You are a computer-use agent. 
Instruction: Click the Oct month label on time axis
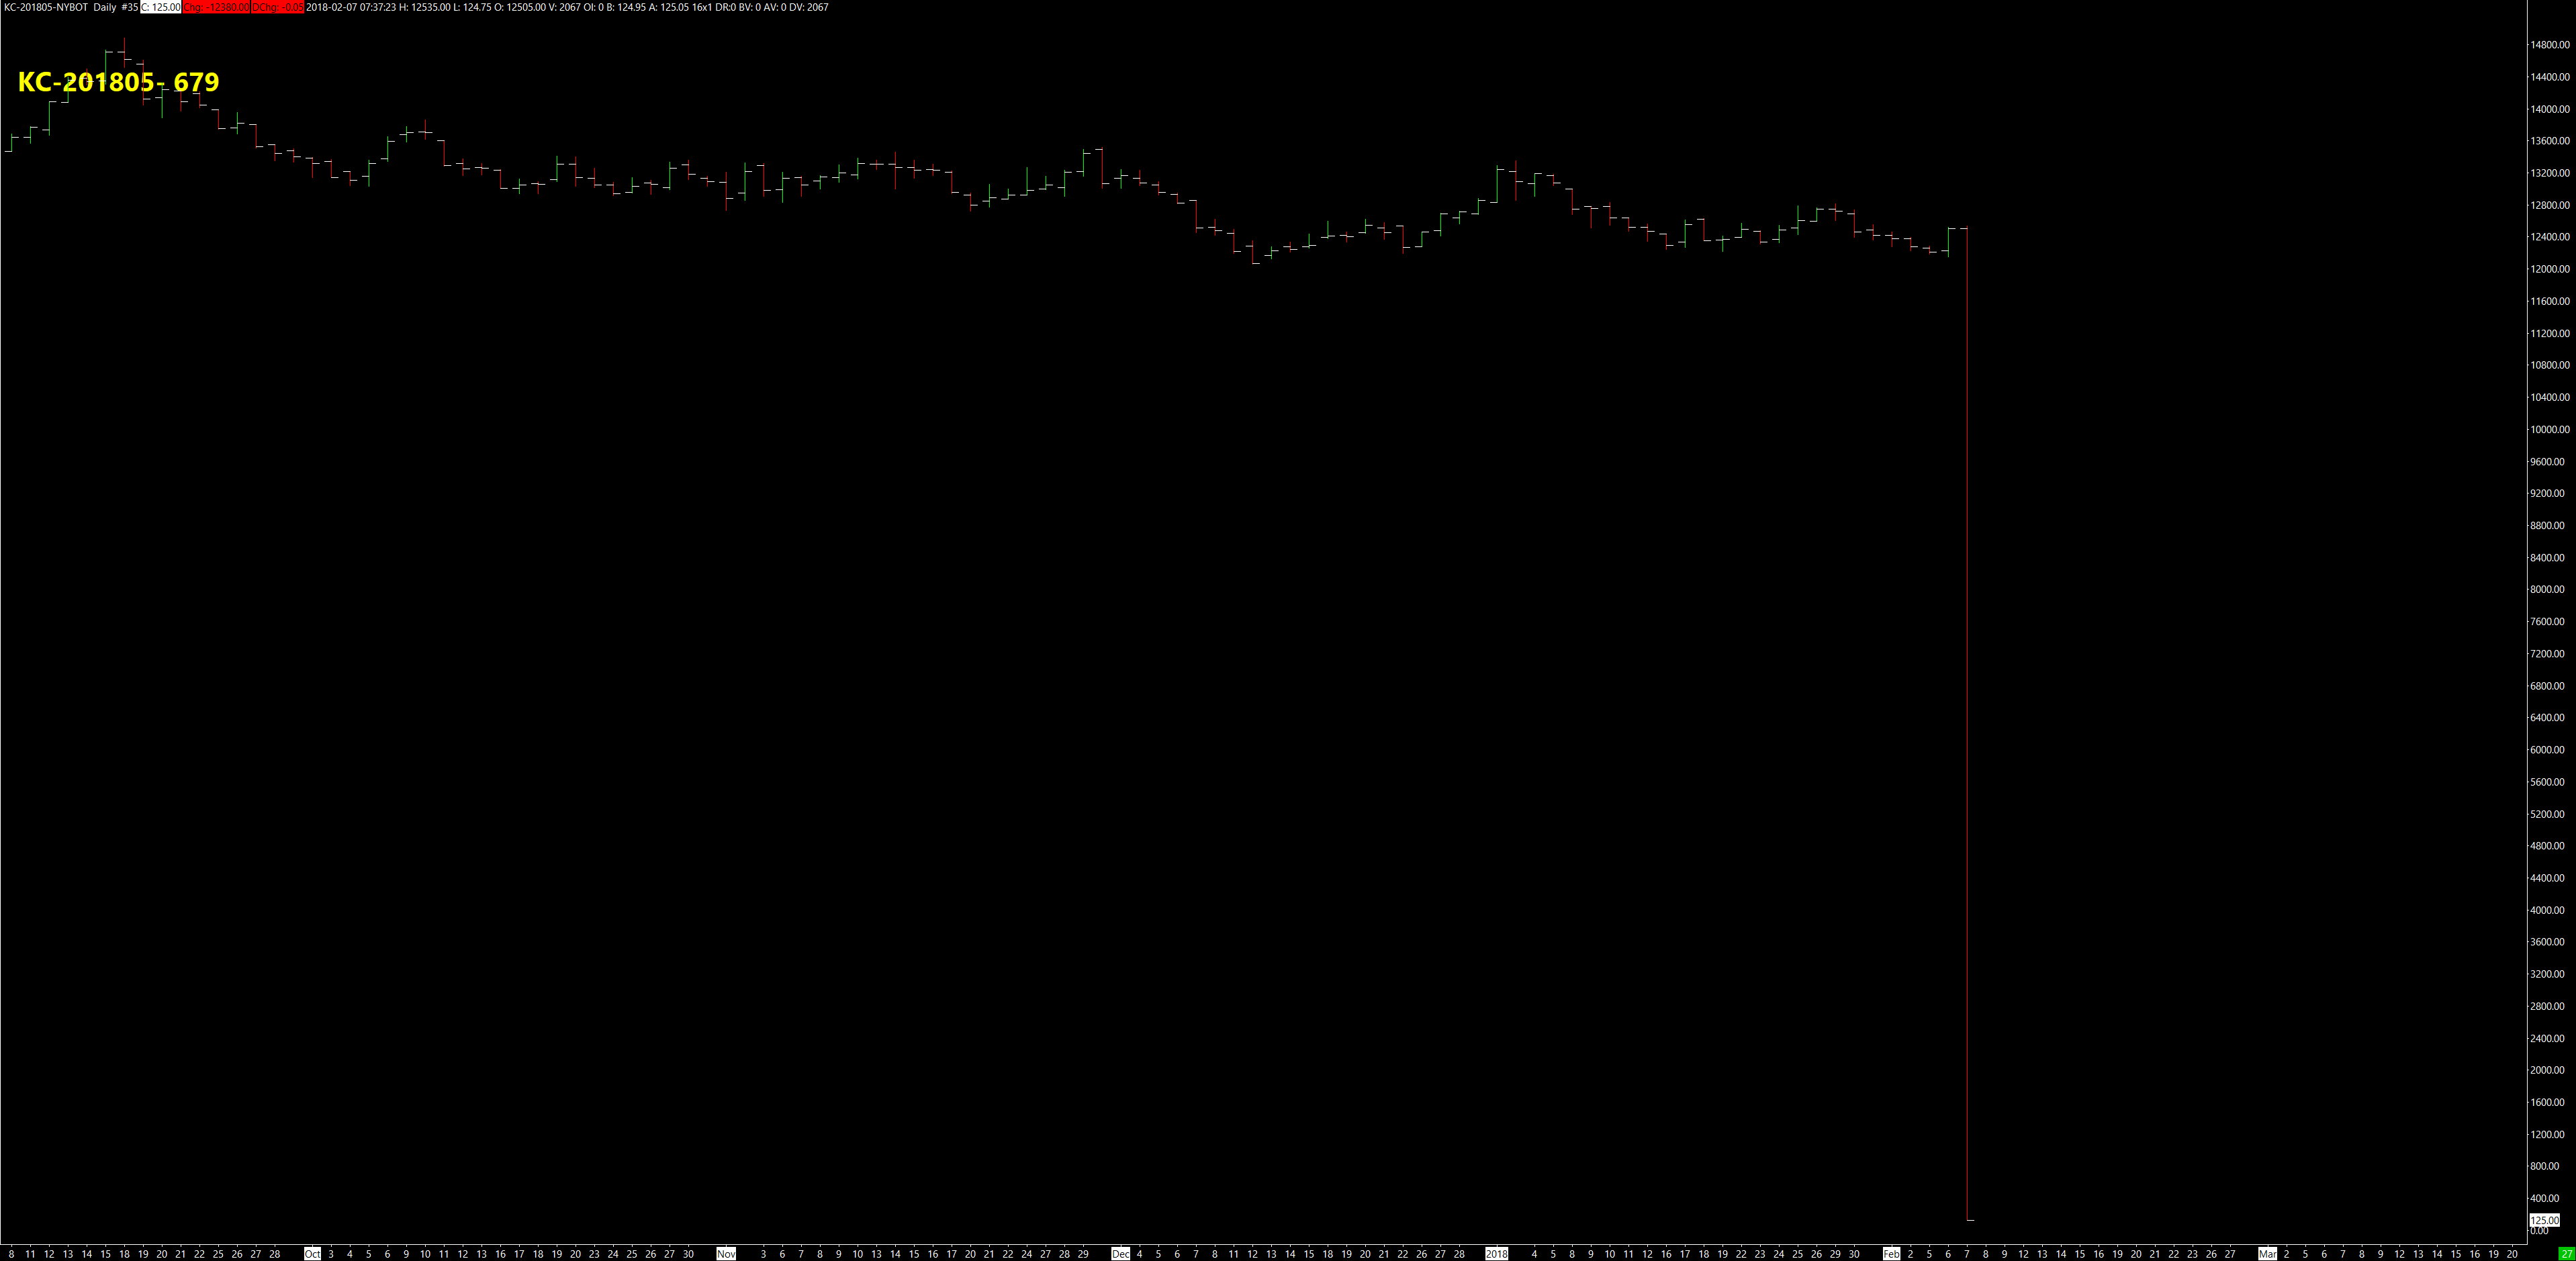(313, 1254)
